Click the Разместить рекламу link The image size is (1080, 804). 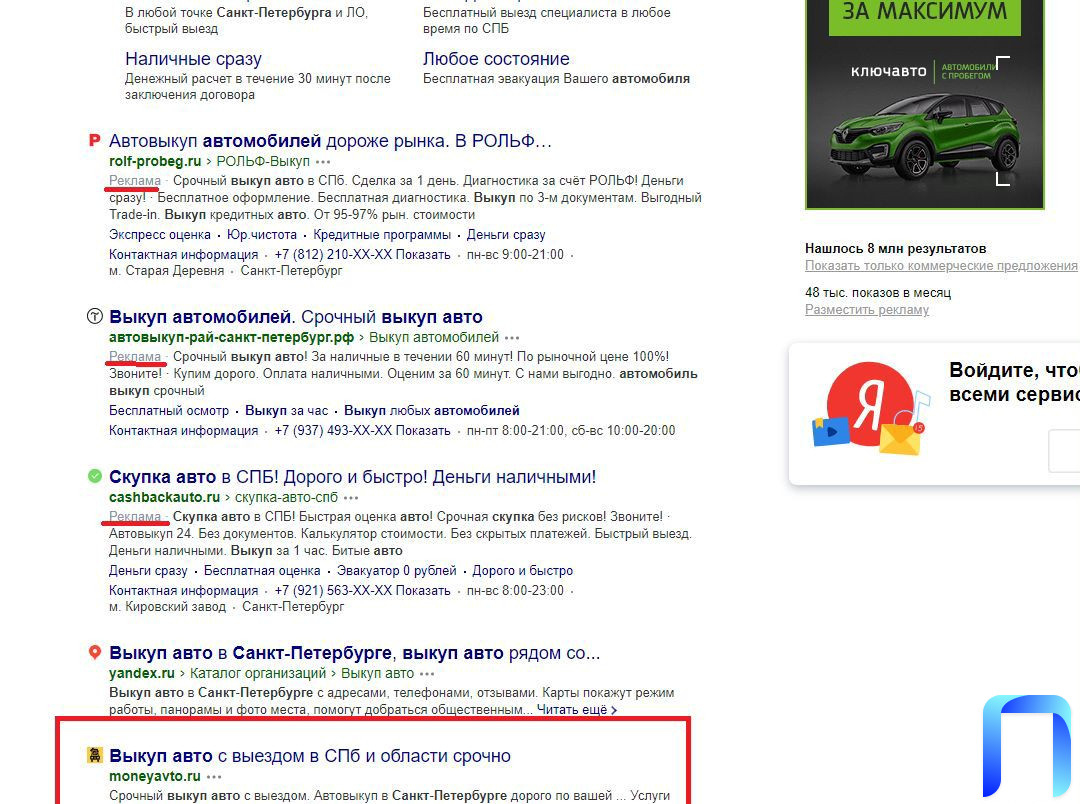[x=866, y=310]
